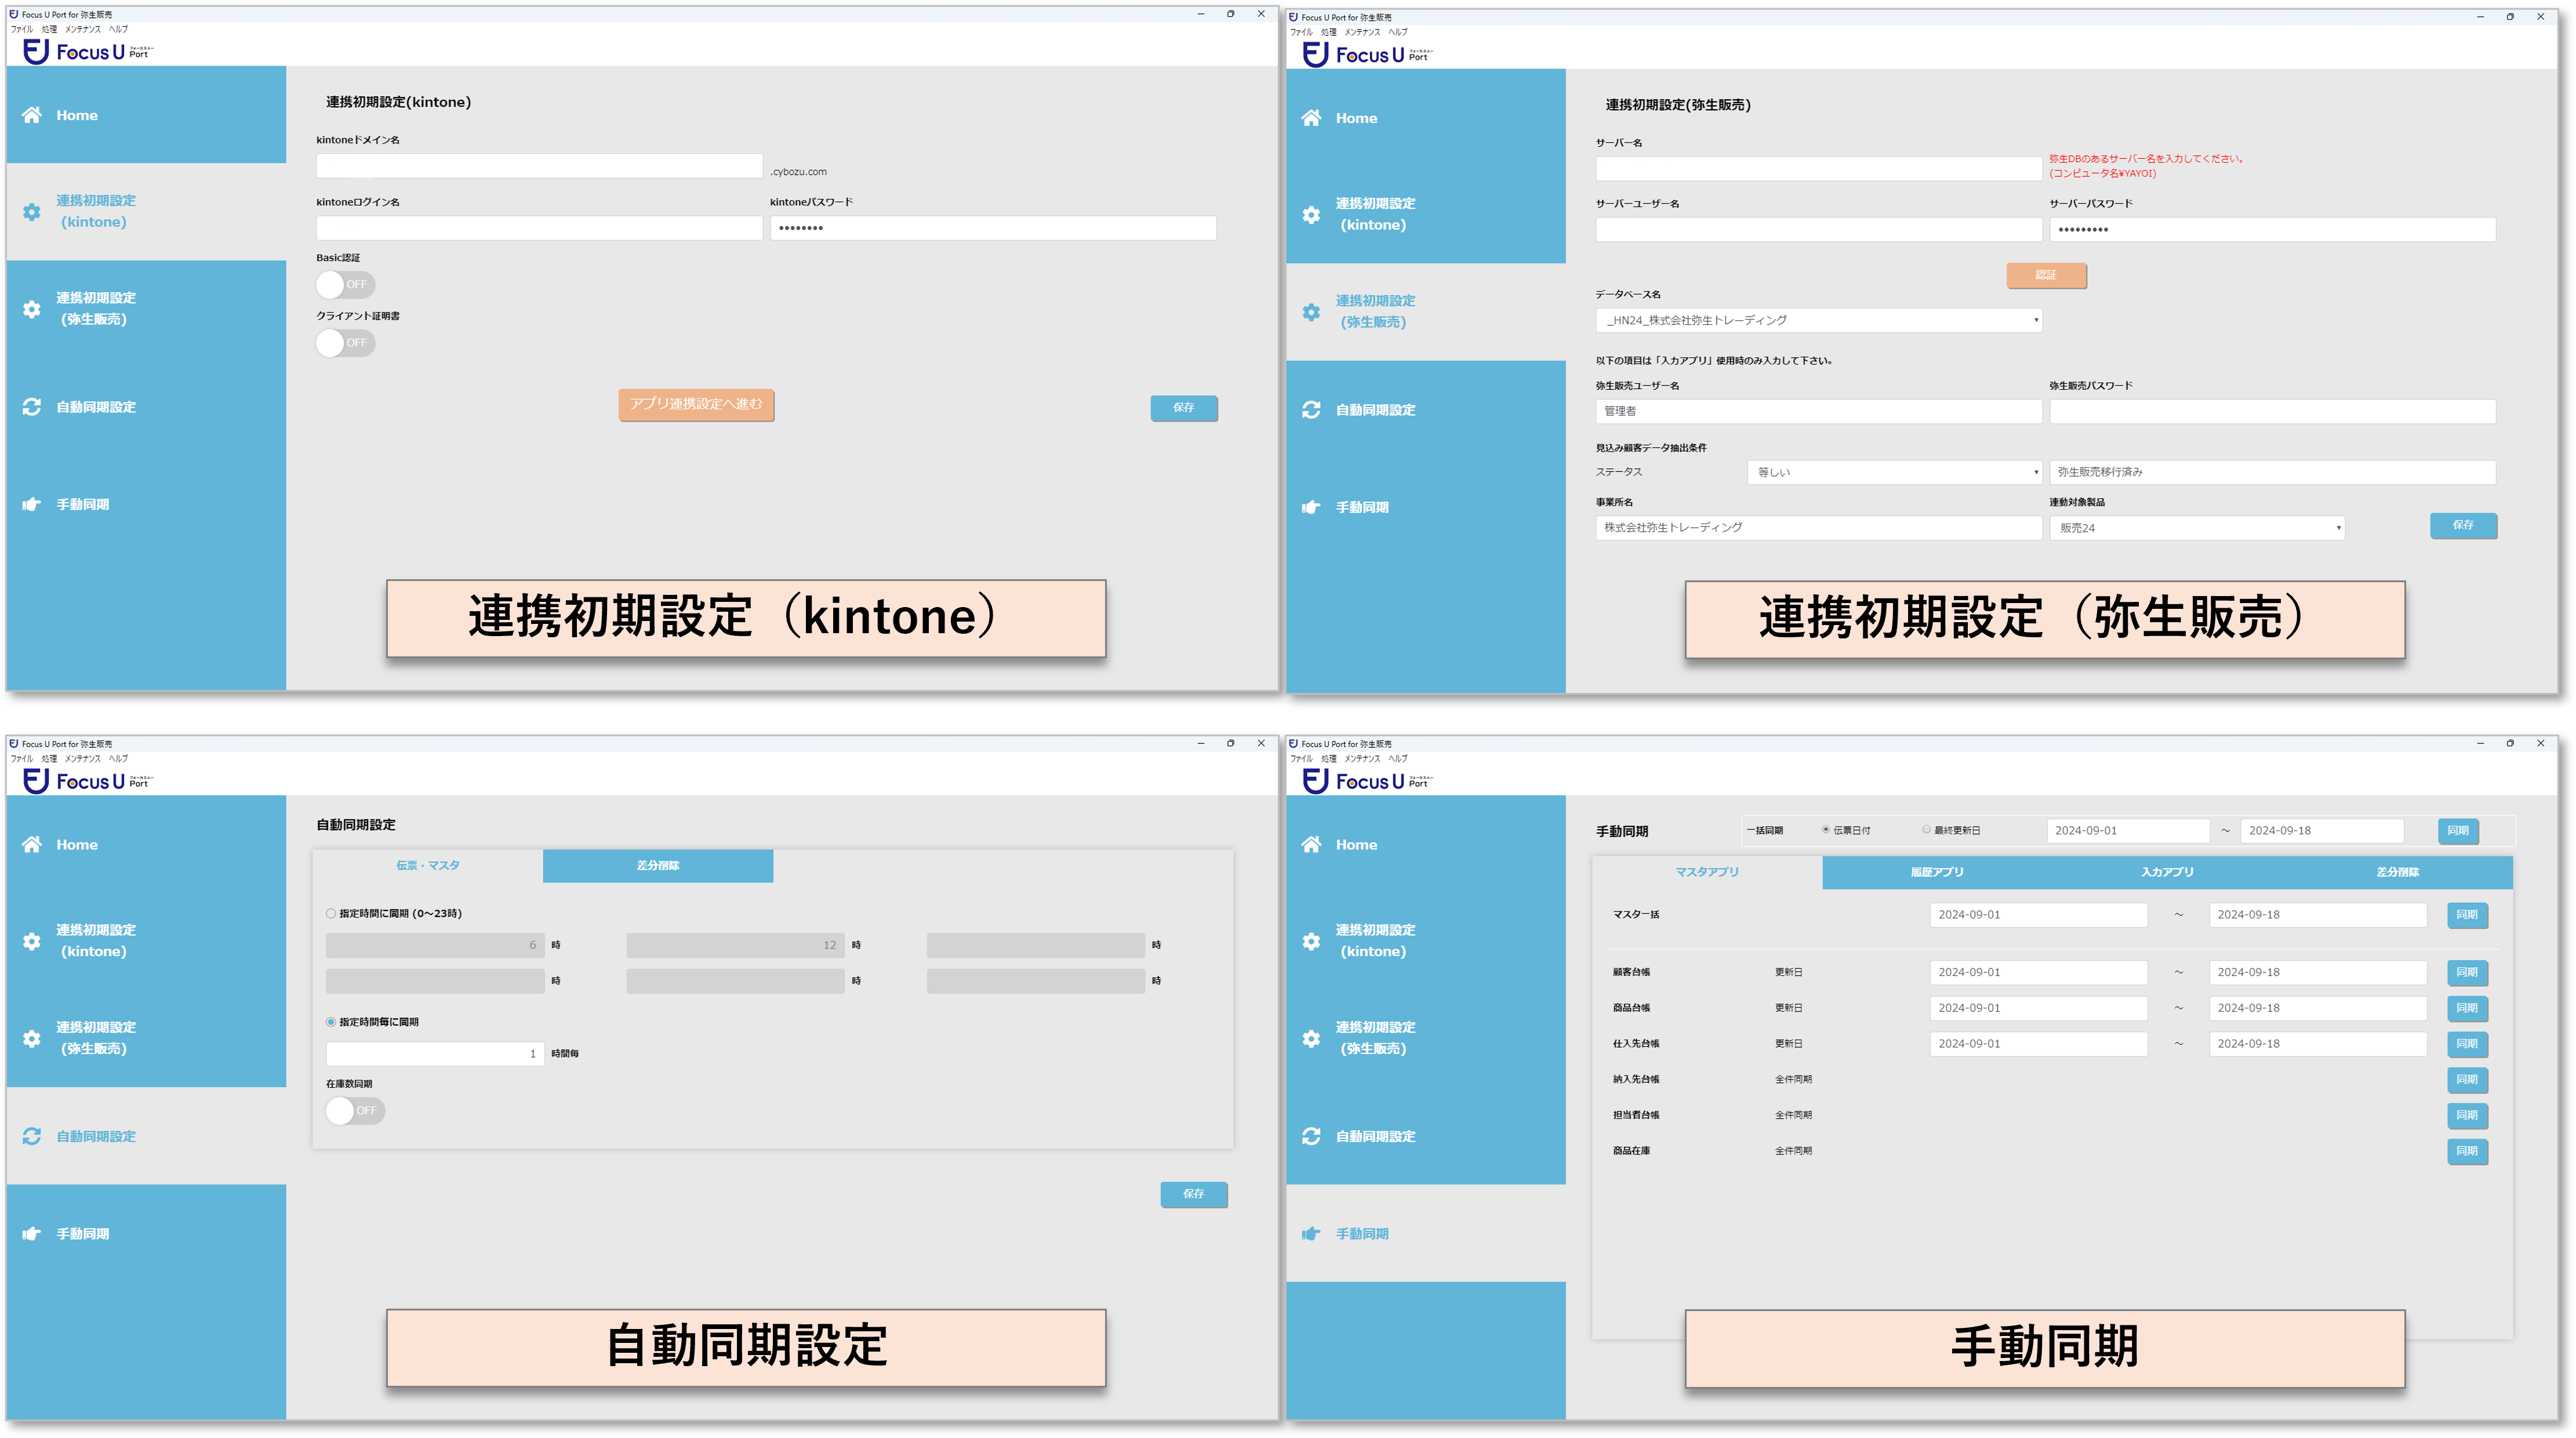
Task: Click 手動同期 hand icon in bottom-right window
Action: 1311,1233
